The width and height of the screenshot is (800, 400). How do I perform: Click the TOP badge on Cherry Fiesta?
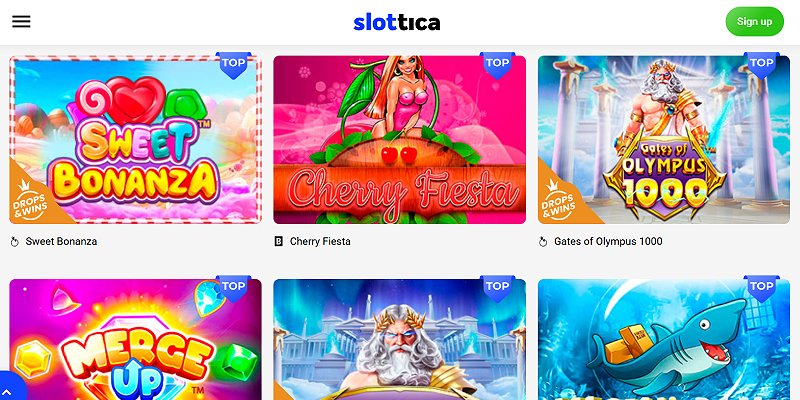[x=497, y=65]
